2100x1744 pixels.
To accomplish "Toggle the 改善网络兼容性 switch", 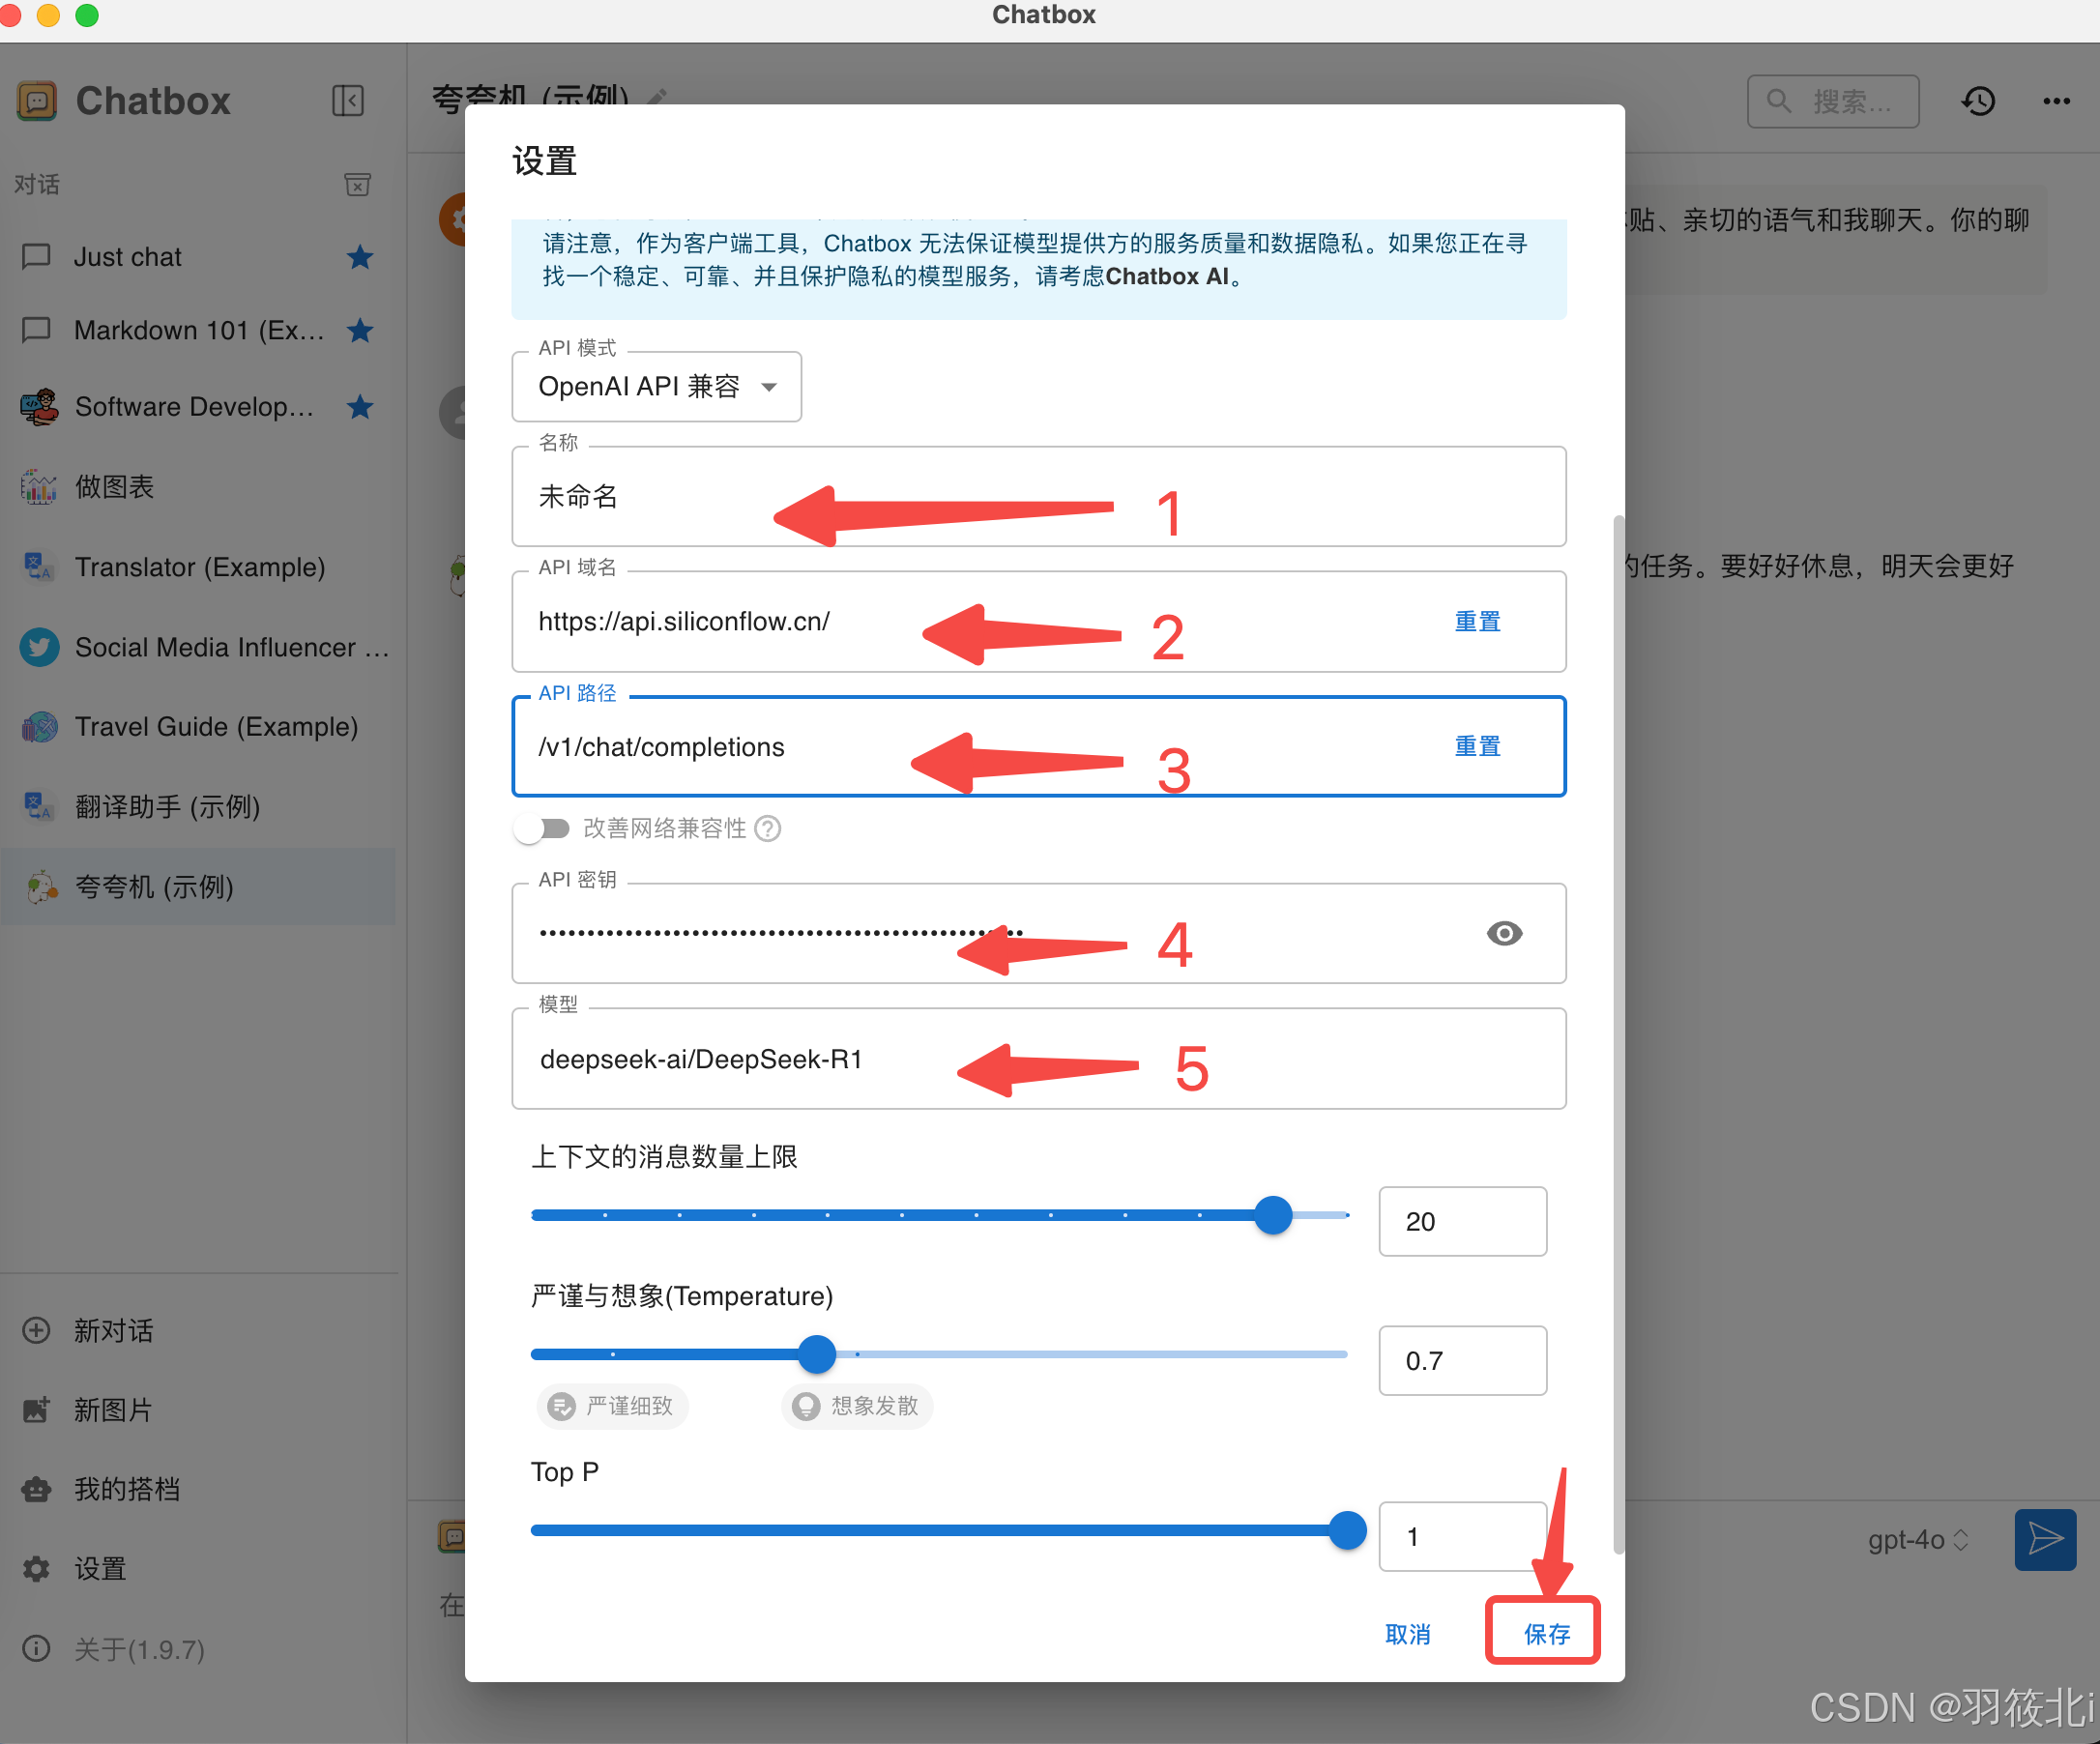I will [x=542, y=828].
